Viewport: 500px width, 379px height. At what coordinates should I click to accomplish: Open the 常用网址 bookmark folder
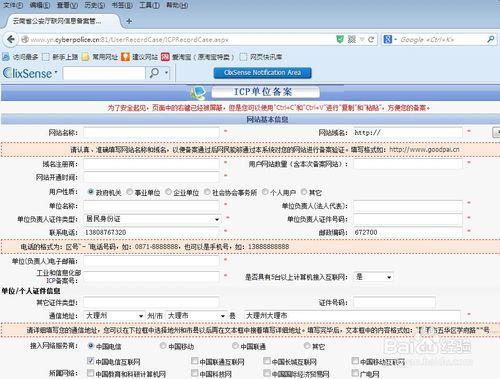[x=100, y=57]
